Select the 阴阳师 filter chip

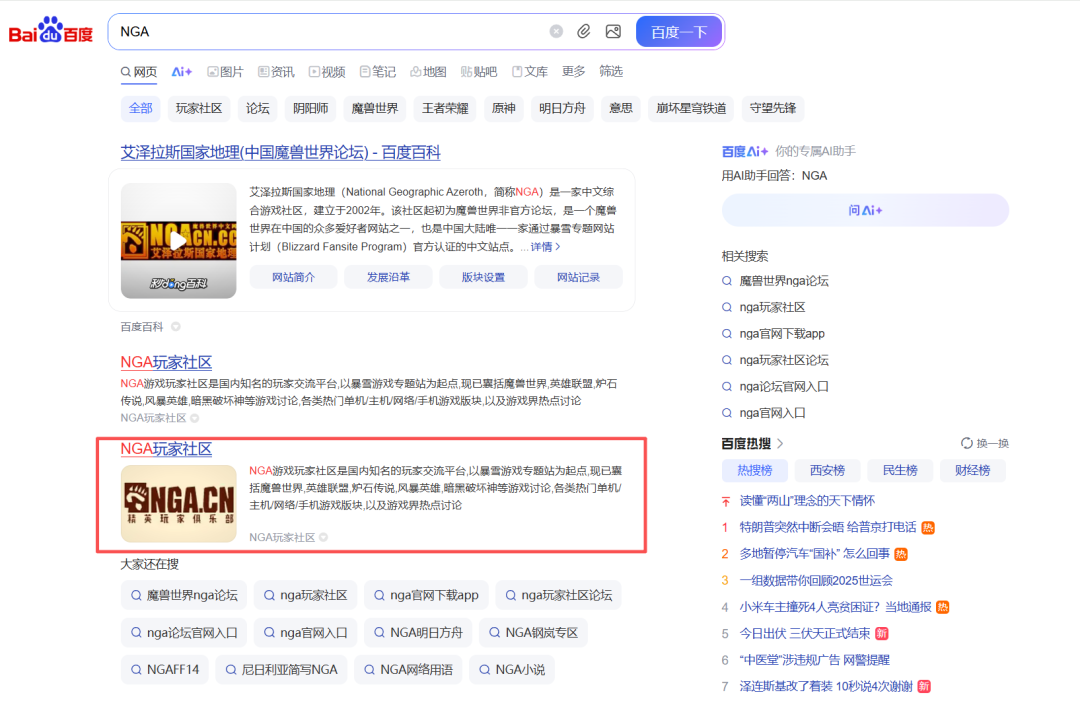311,108
